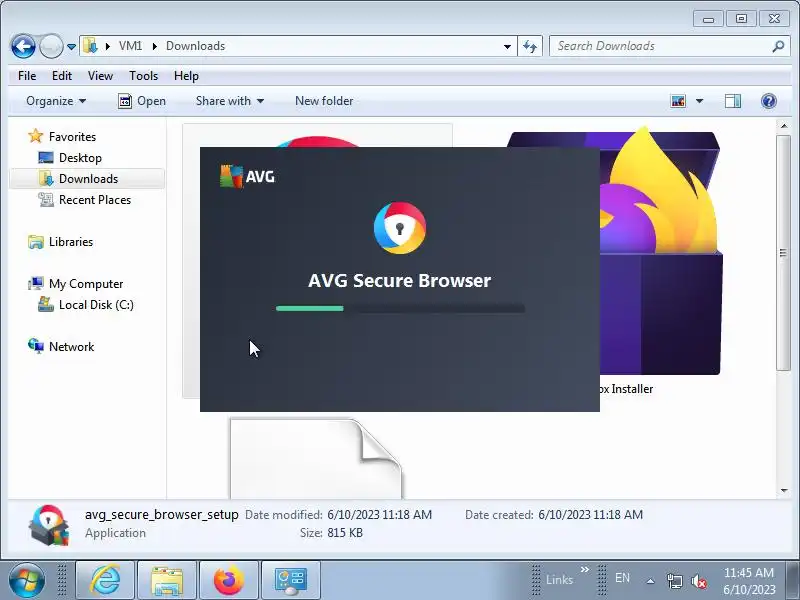
Task: Click the AVG Secure Browser shield icon
Action: coord(399,228)
